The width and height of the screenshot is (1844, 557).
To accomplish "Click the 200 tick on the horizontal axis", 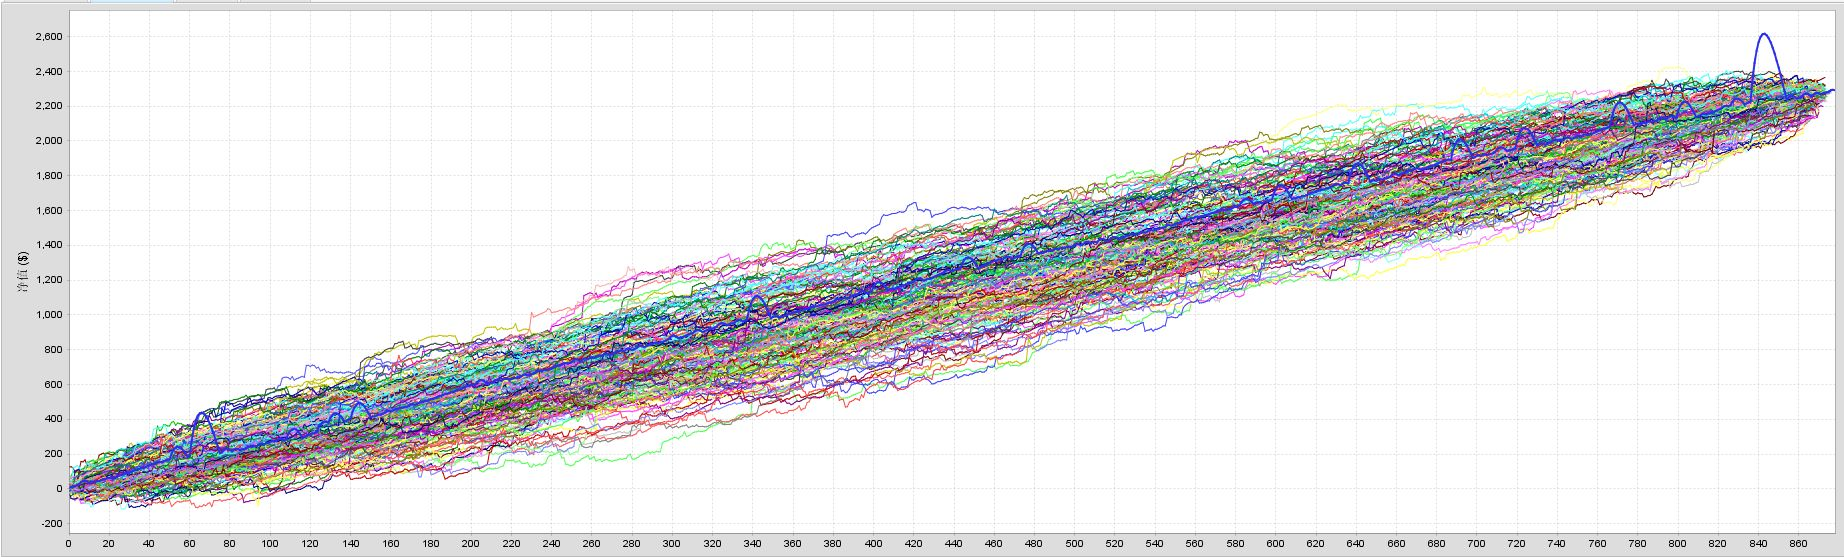I will point(470,544).
